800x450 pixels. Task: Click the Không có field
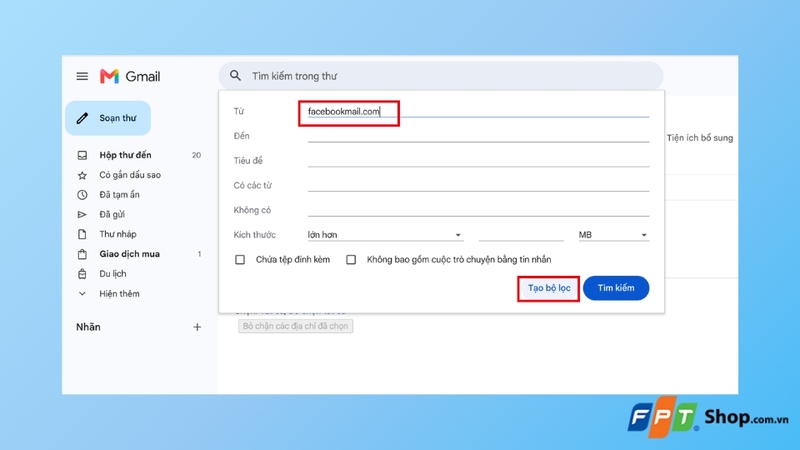pyautogui.click(x=478, y=210)
